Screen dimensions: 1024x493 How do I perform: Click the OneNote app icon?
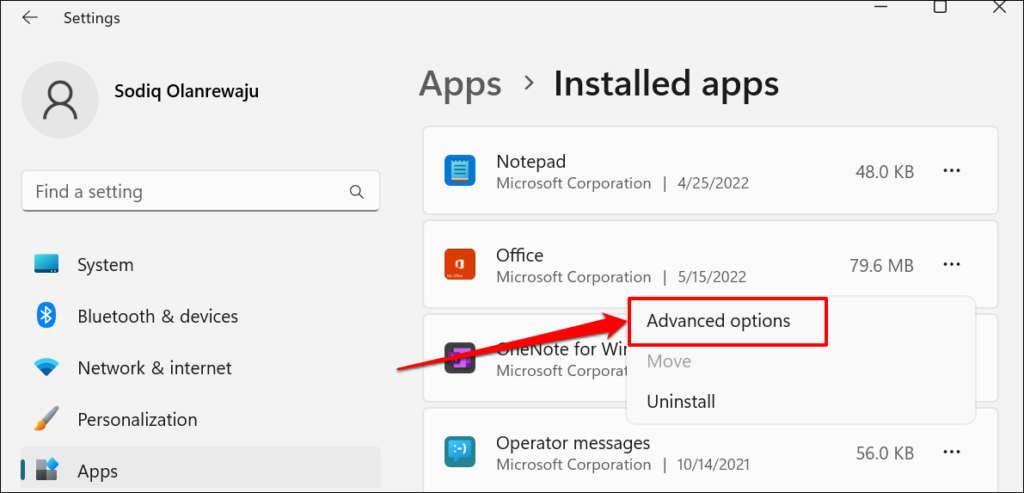tap(460, 357)
